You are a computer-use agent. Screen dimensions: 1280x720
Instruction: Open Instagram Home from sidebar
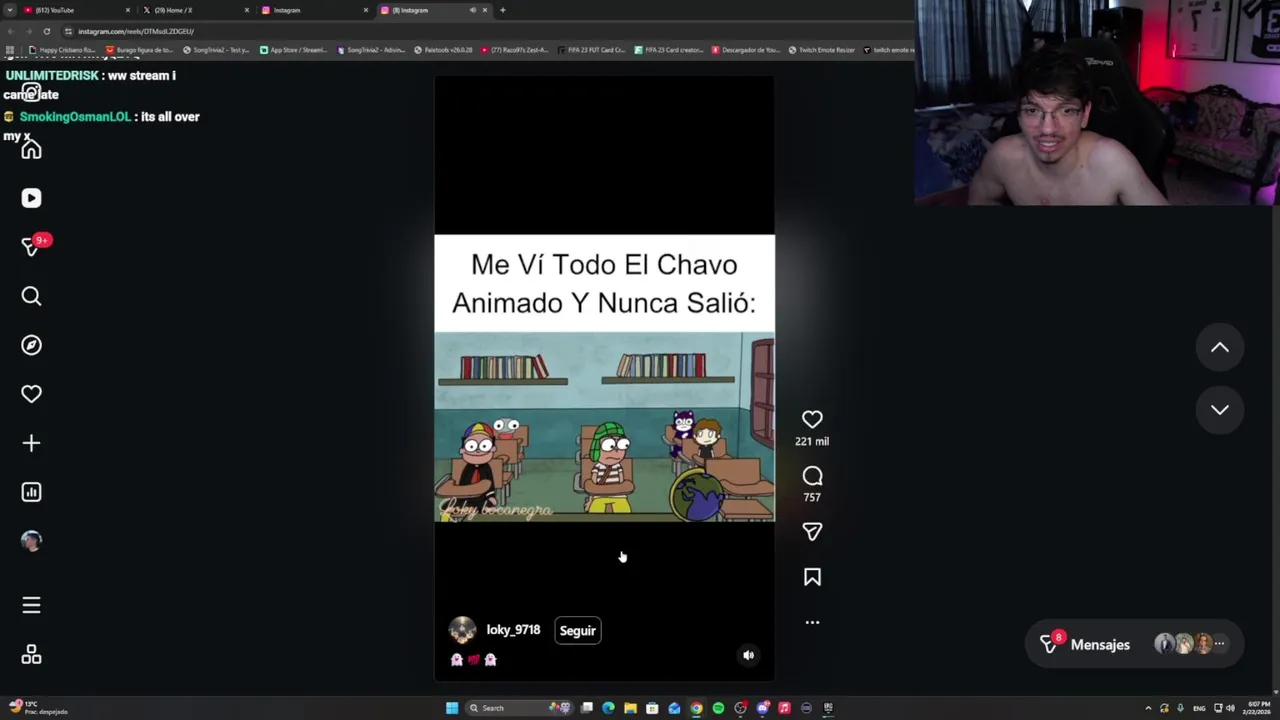pos(31,150)
